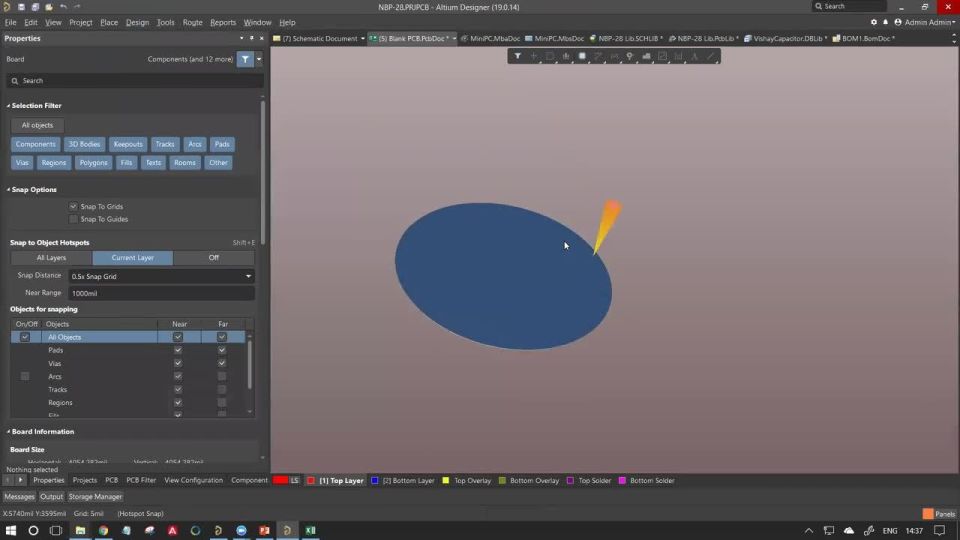Open the Snap Distance dropdown

[x=162, y=276]
